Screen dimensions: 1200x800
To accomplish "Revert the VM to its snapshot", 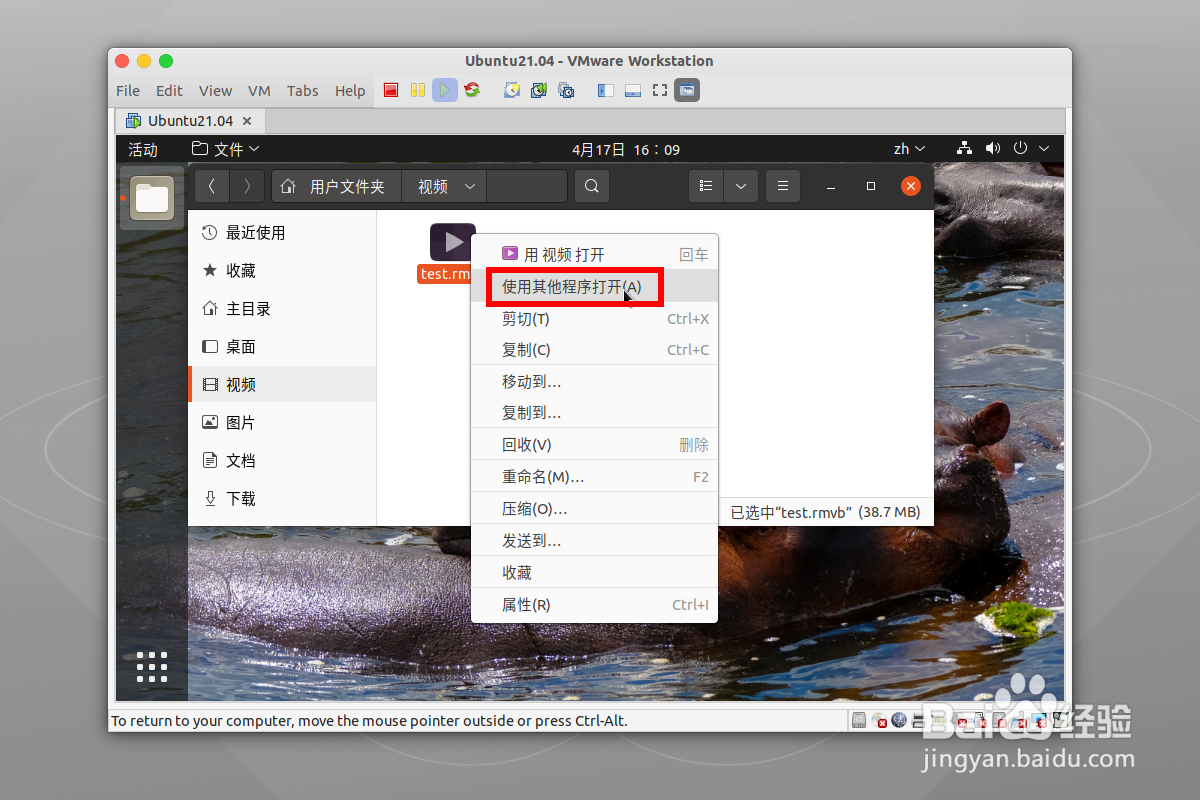I will pyautogui.click(x=538, y=90).
